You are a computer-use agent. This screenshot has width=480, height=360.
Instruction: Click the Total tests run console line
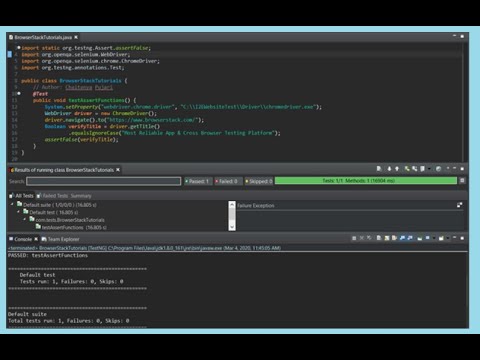69,321
